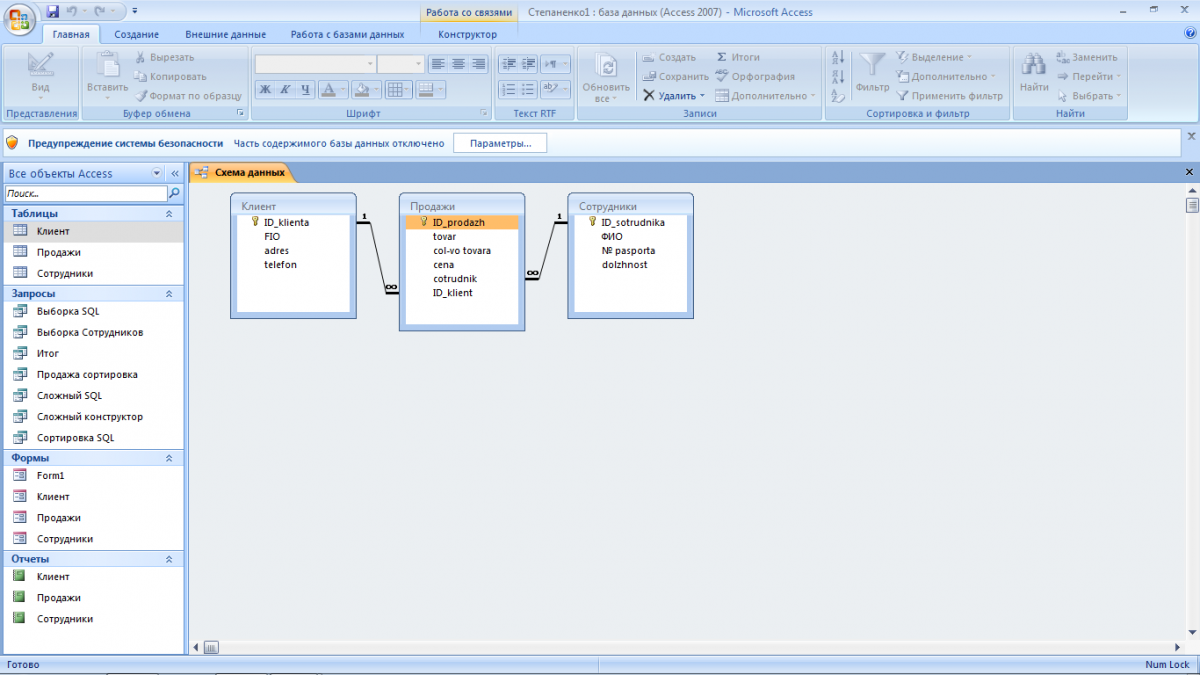The image size is (1200, 675).
Task: Toggle underline Ч formatting button
Action: (x=305, y=90)
